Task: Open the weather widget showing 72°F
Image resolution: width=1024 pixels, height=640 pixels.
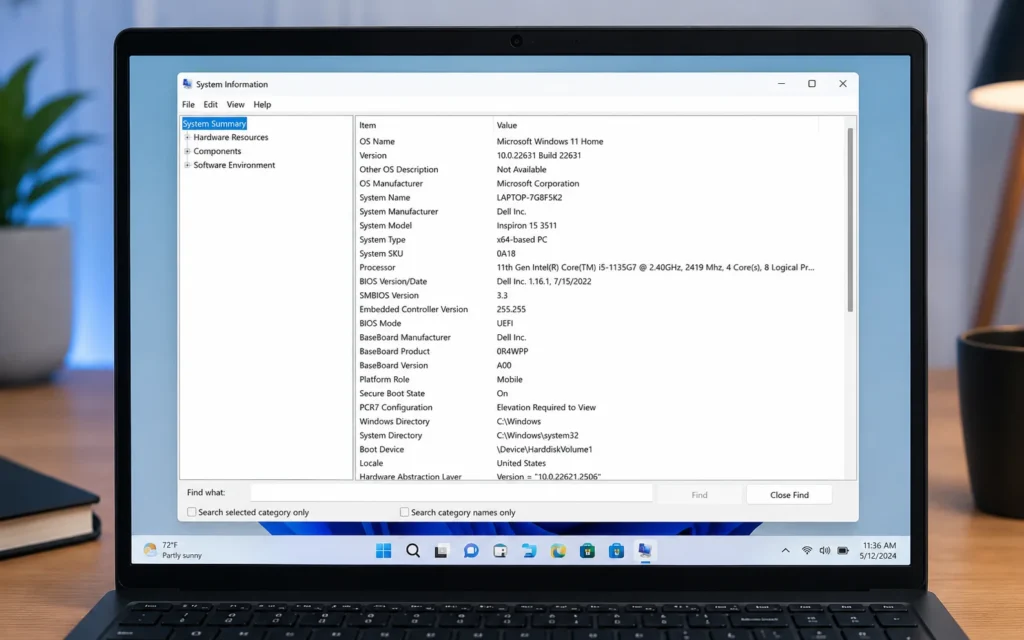Action: pyautogui.click(x=172, y=550)
